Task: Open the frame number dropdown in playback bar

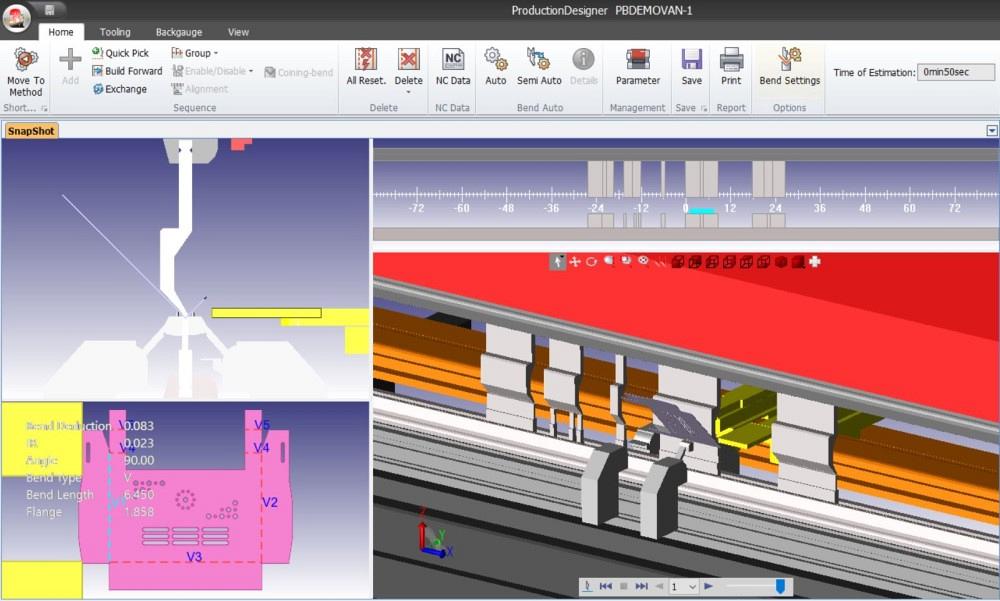Action: tap(693, 587)
